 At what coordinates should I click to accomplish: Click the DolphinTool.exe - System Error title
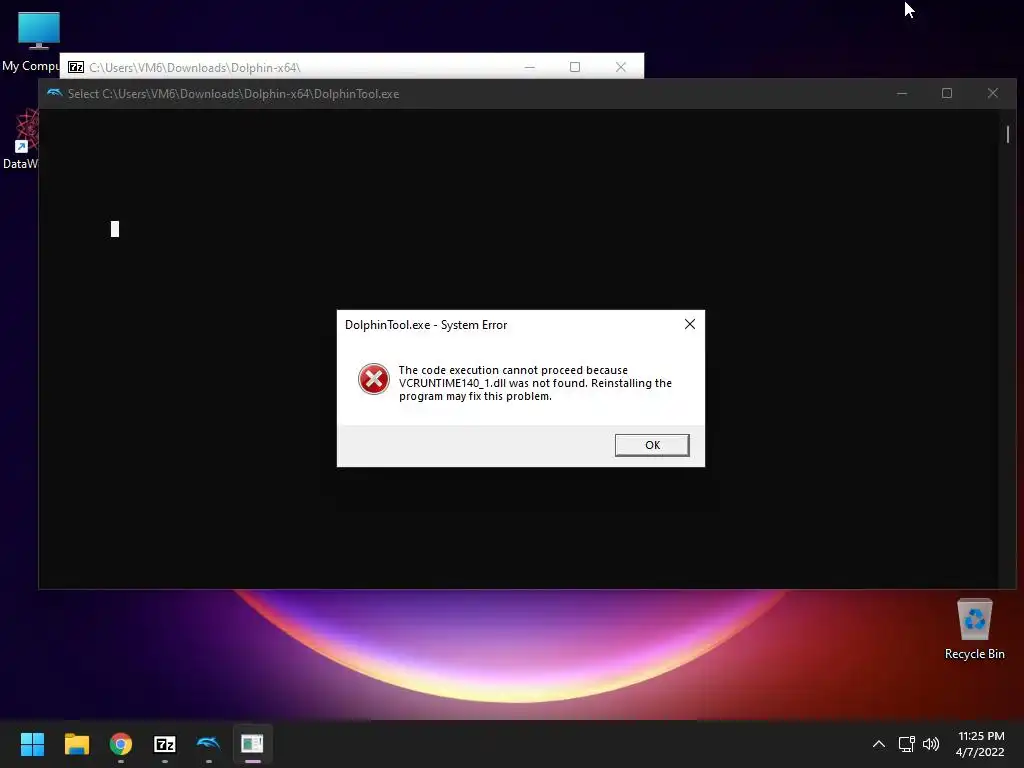pyautogui.click(x=426, y=325)
